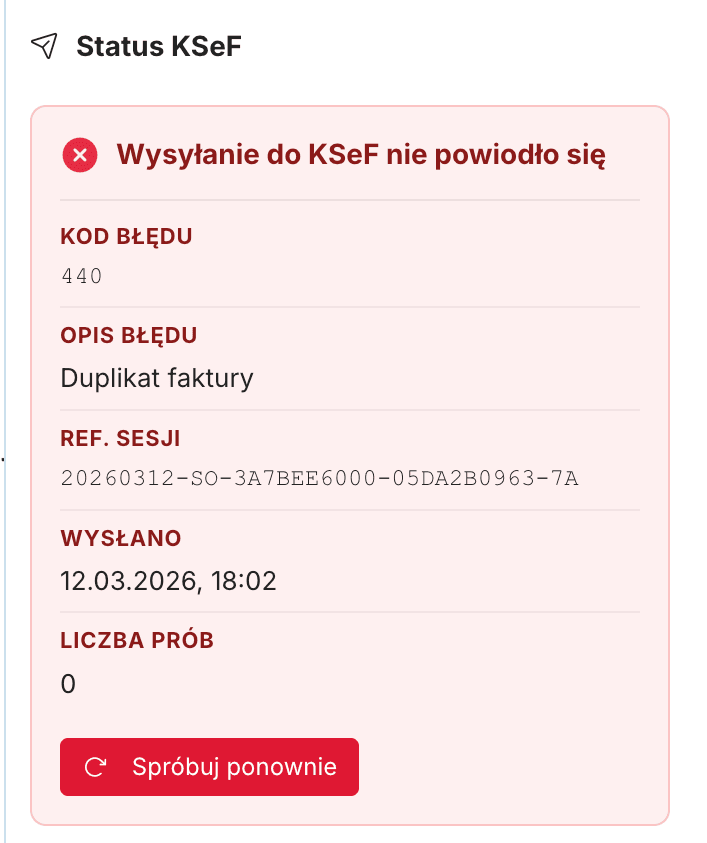Click the LICZBA PRÓB label
707x843 pixels.
click(137, 640)
